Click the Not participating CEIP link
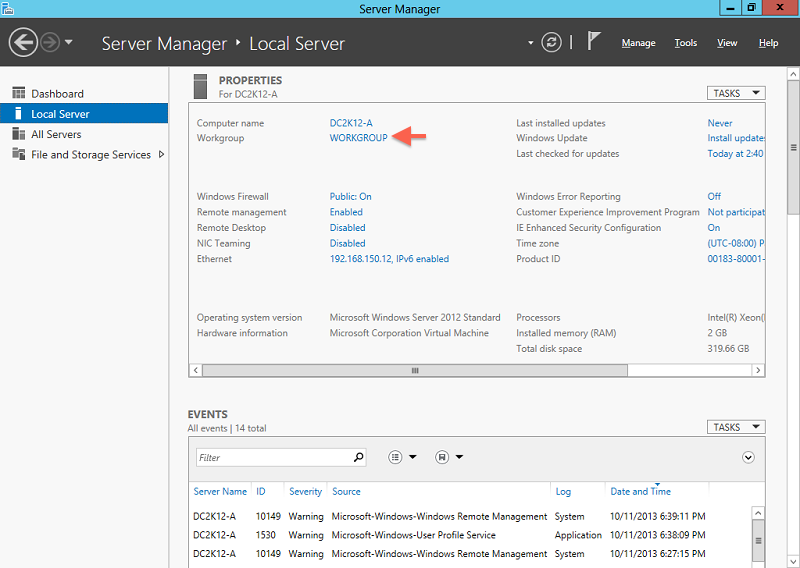This screenshot has height=568, width=800. 736,212
